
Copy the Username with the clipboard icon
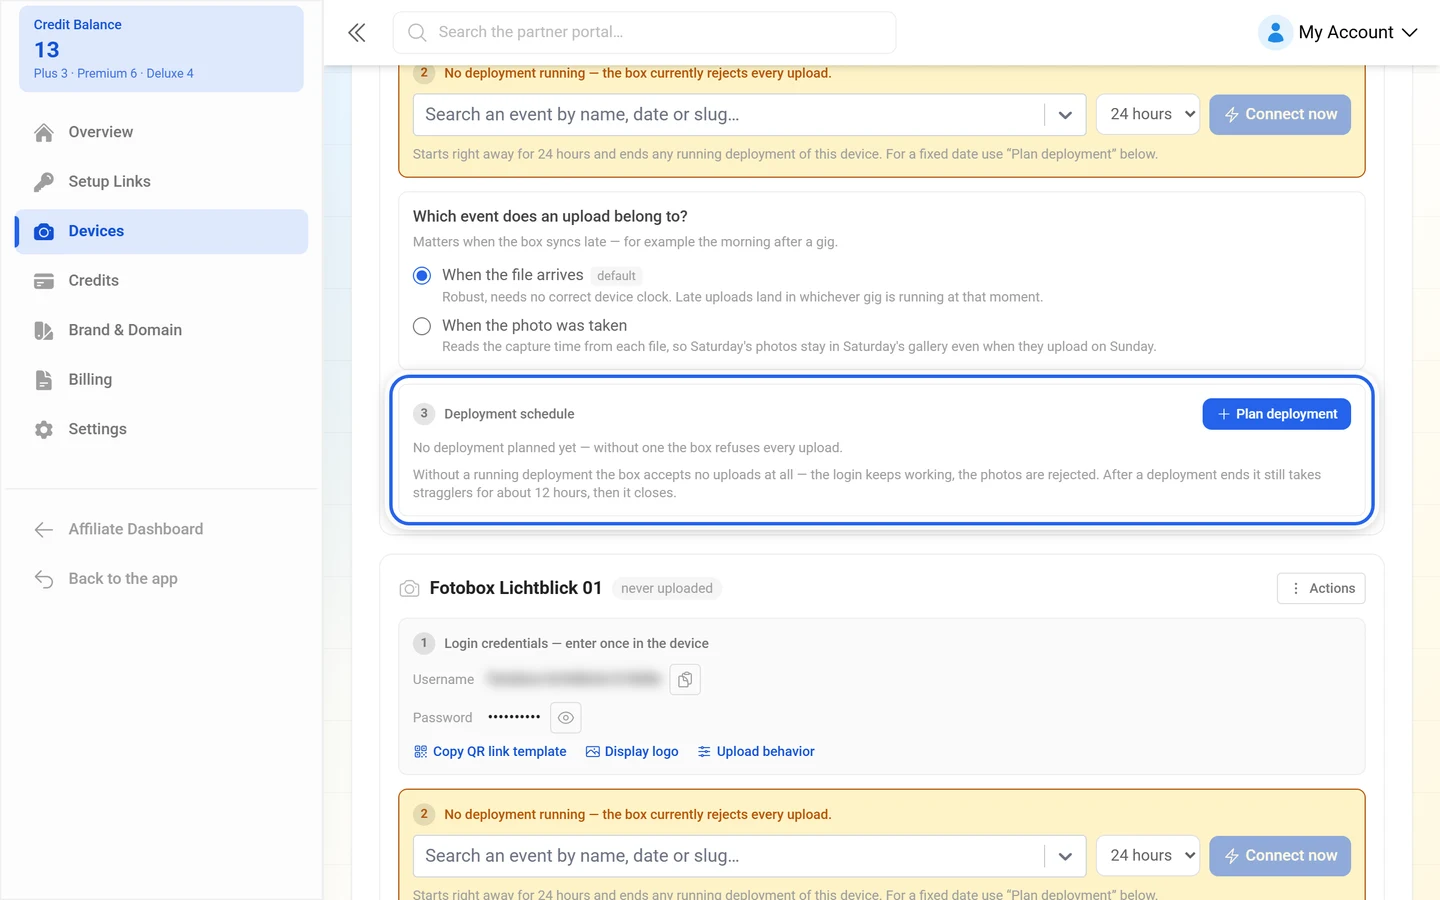685,680
